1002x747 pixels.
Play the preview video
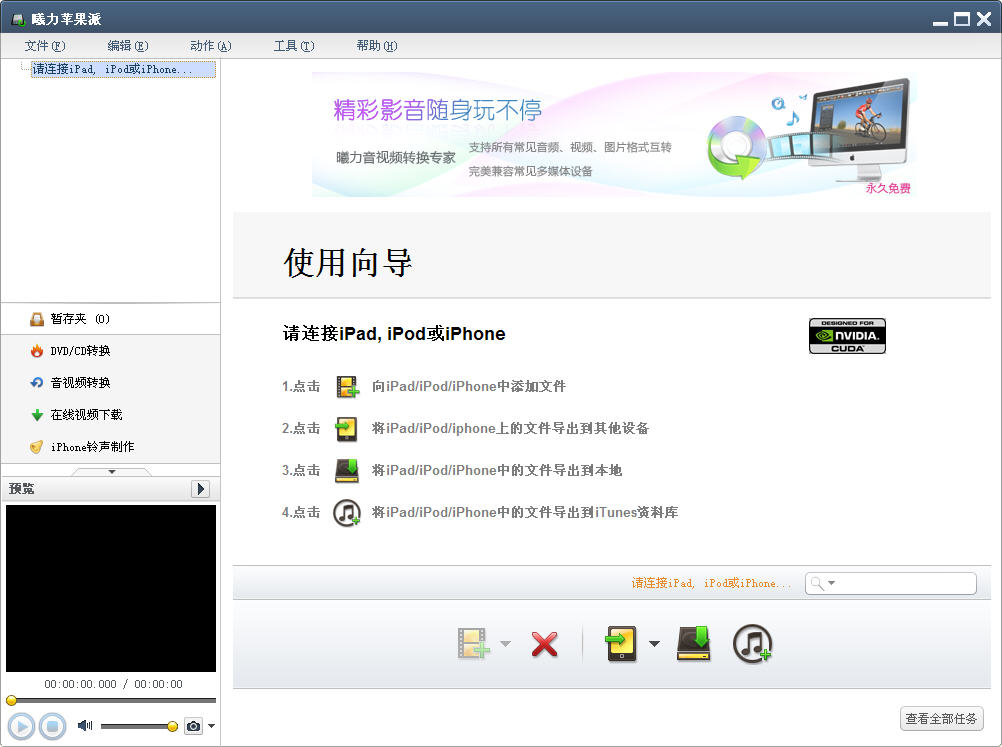pos(21,727)
